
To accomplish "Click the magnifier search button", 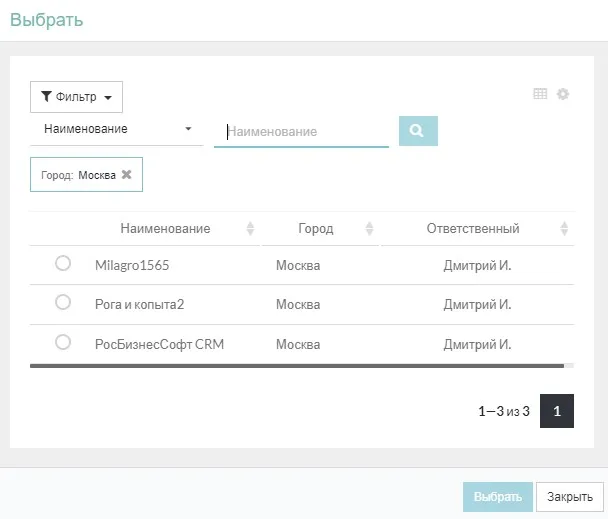I will pos(418,131).
